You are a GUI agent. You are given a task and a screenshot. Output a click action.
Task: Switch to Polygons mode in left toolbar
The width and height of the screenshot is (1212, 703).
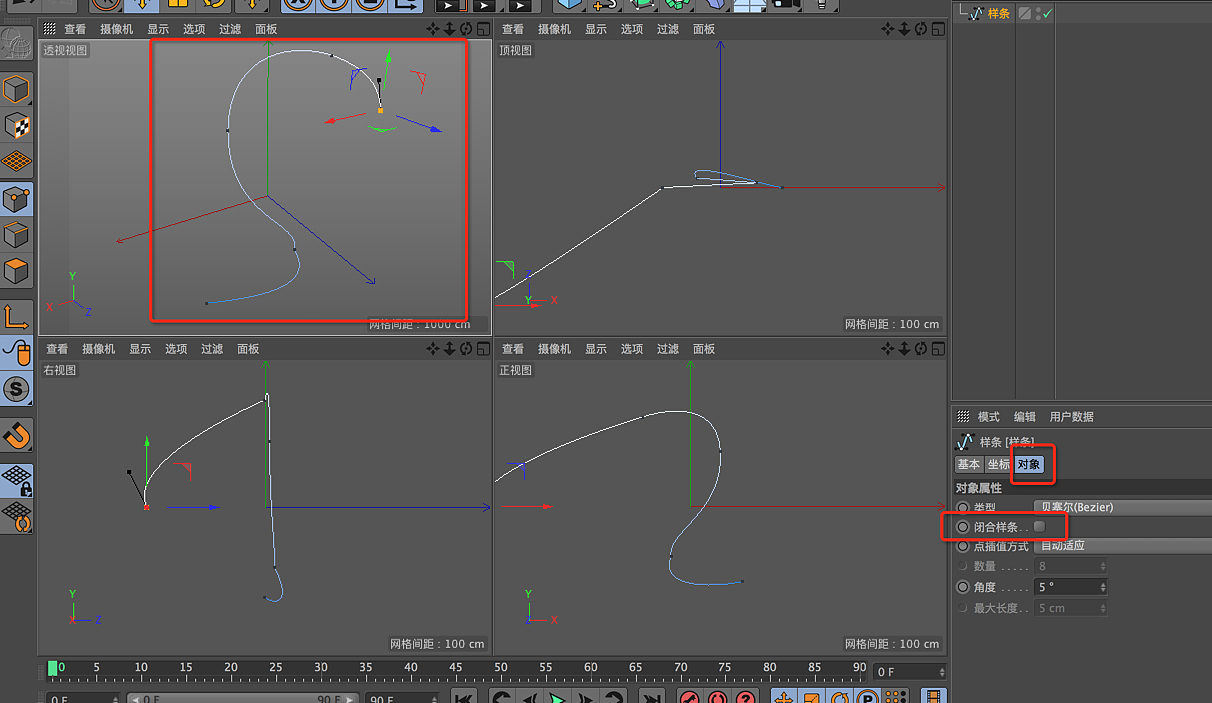[x=17, y=270]
